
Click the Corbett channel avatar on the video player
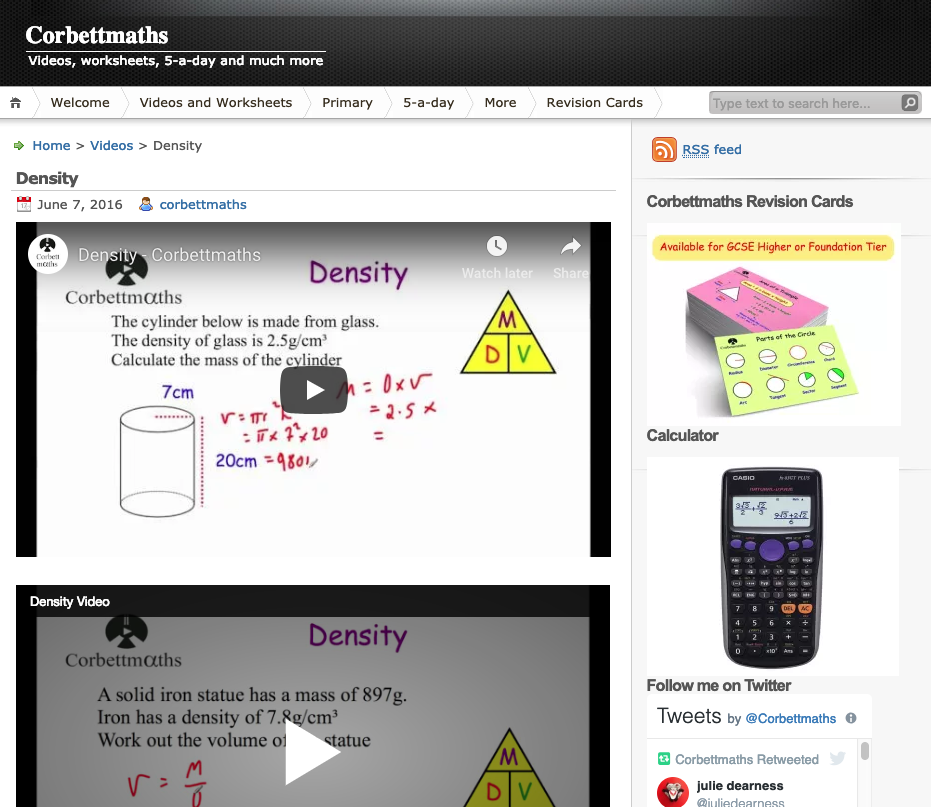pyautogui.click(x=48, y=253)
